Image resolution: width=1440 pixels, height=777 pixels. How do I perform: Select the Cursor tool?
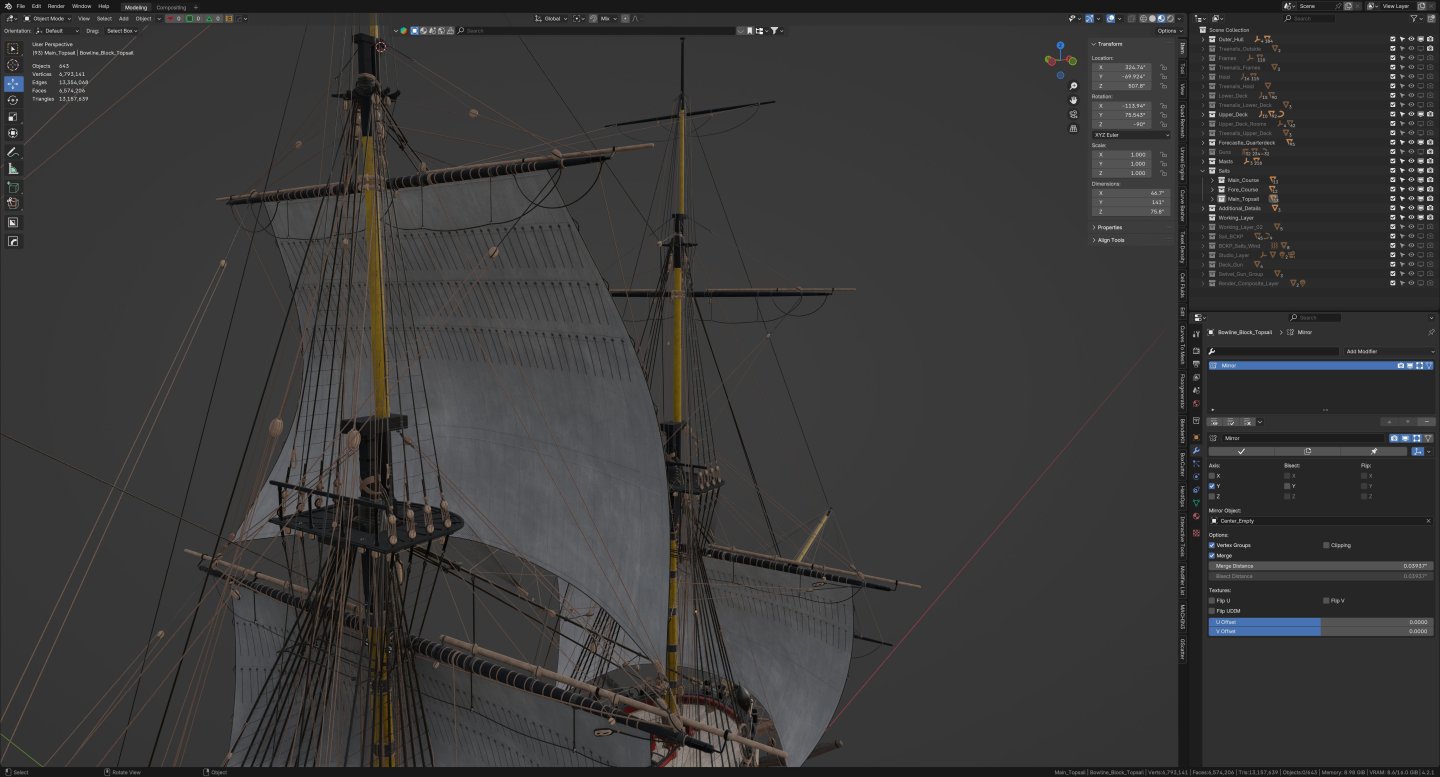pos(13,65)
